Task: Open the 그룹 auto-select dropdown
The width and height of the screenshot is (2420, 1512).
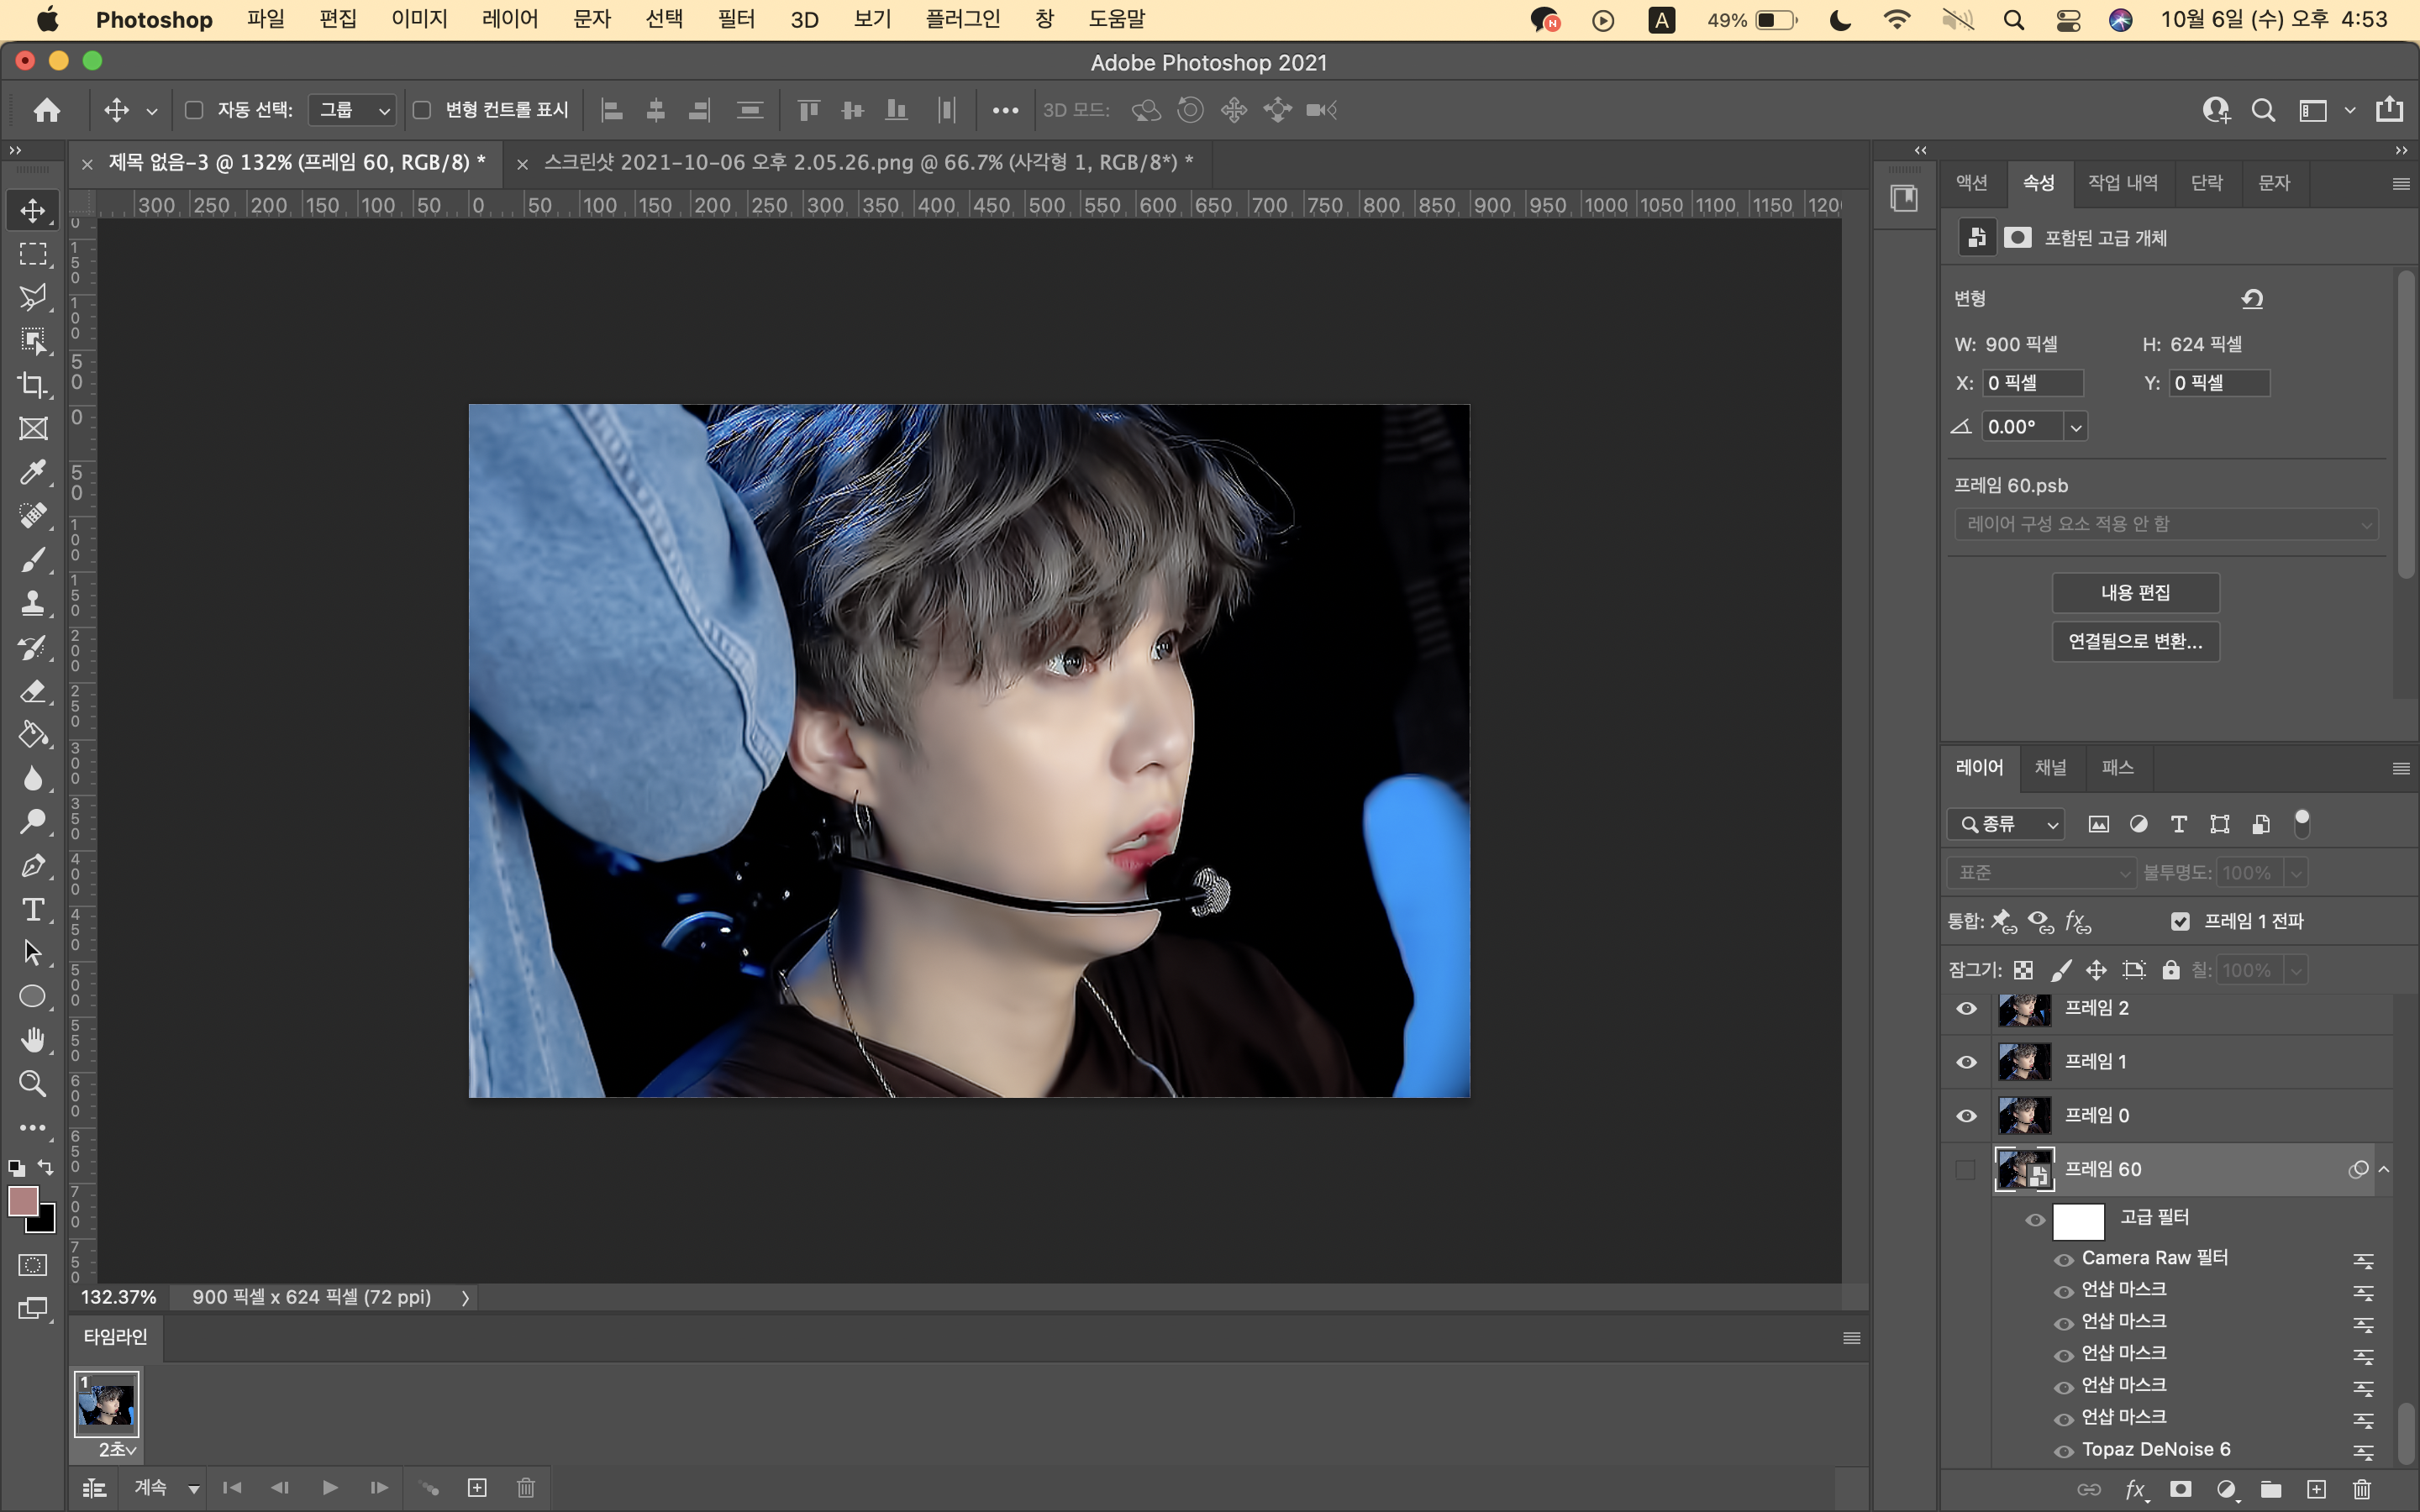Action: click(352, 110)
